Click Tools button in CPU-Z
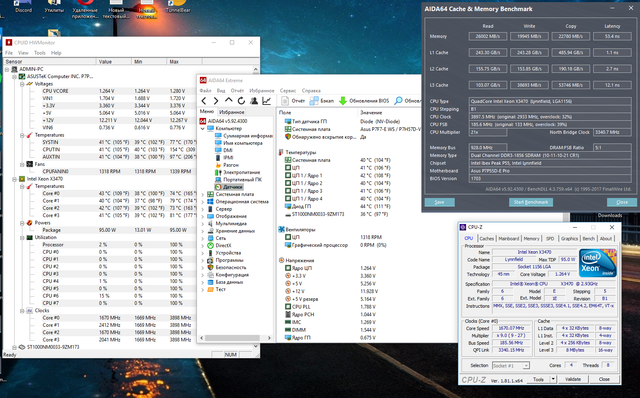This screenshot has height=398, width=640. (x=538, y=379)
